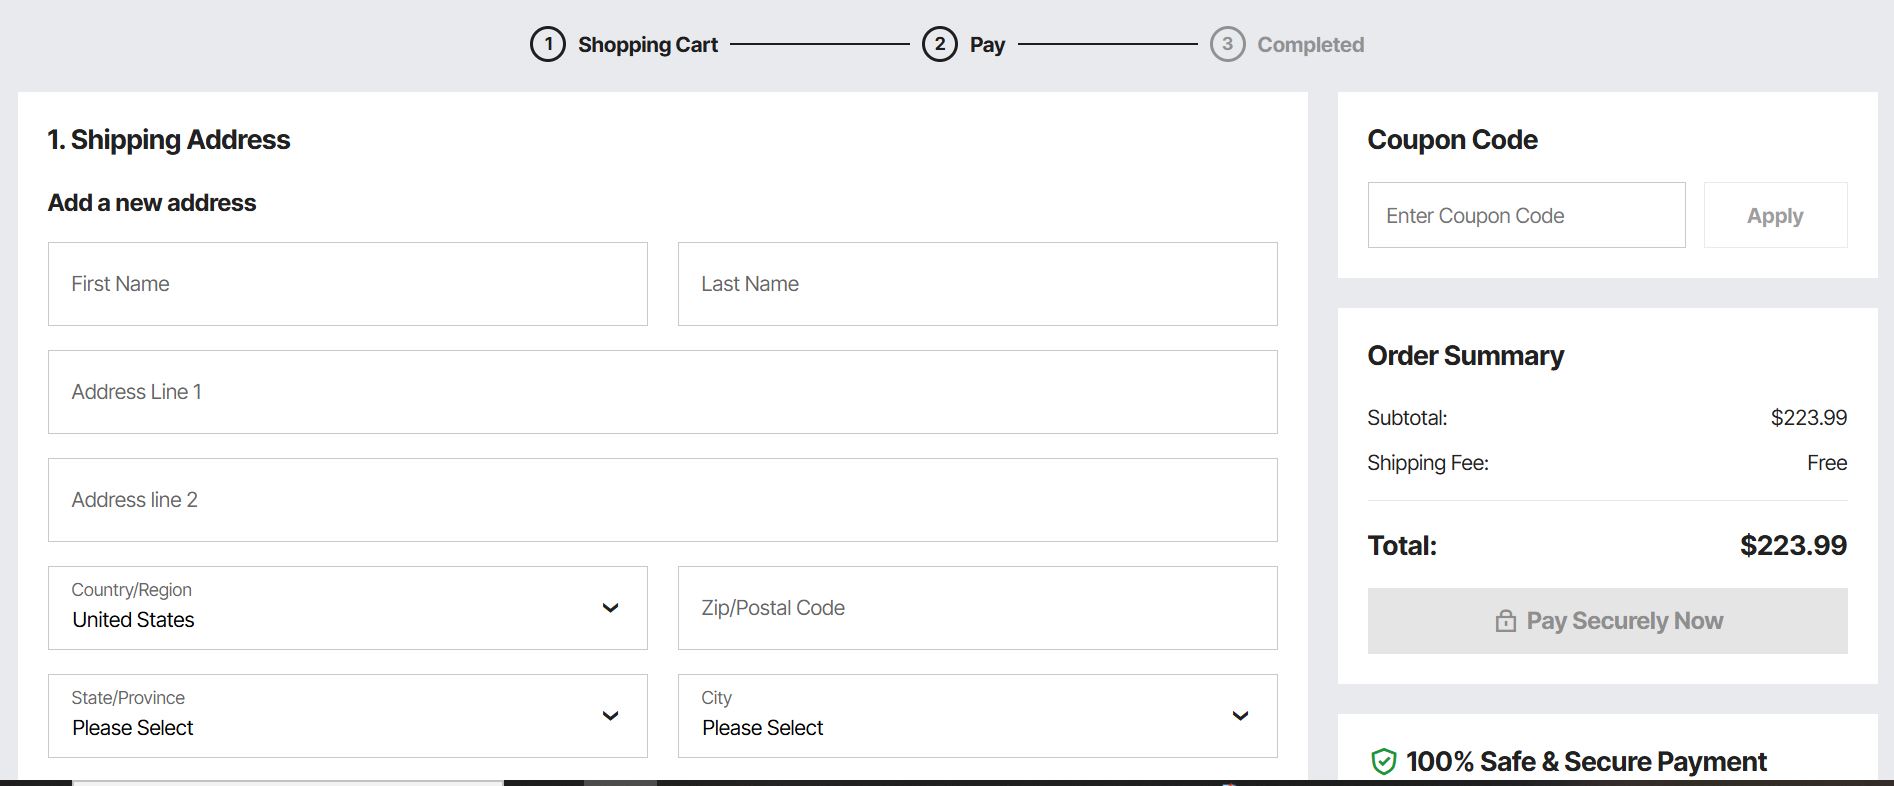The image size is (1894, 786).
Task: Click the lock icon on the pay button
Action: pos(1505,621)
